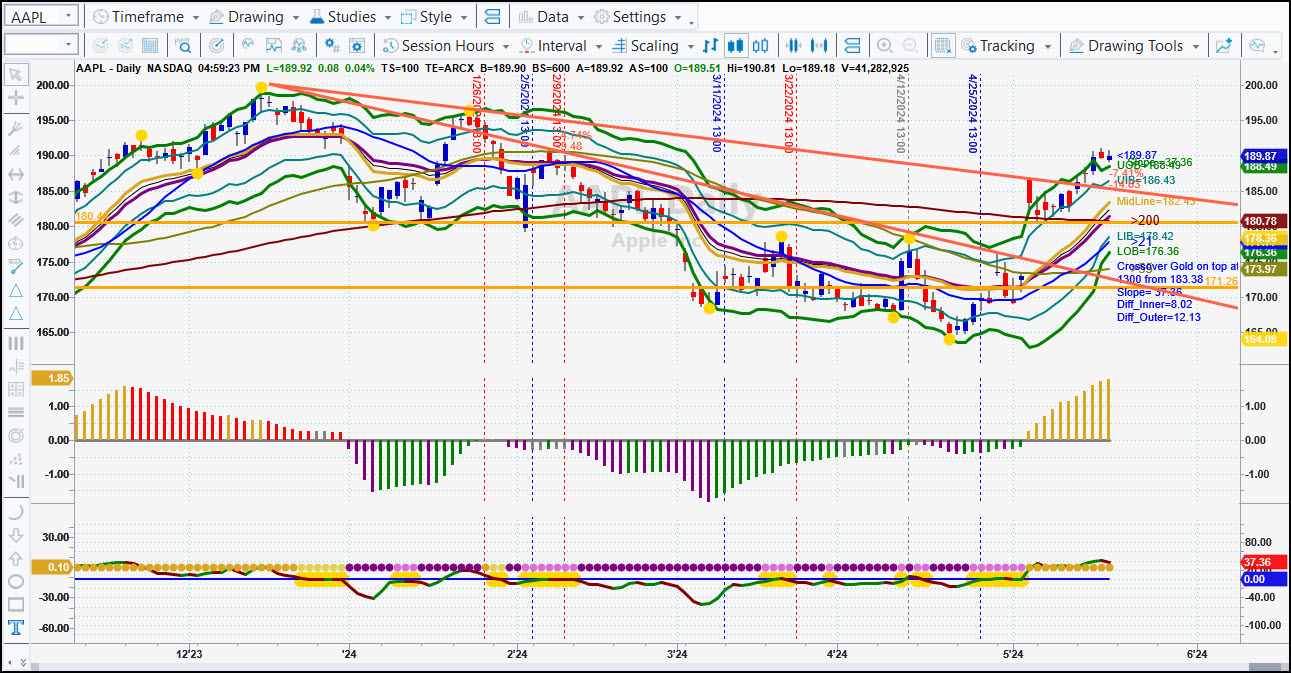Click the LIB=178.42 label
Image resolution: width=1291 pixels, height=673 pixels.
[x=1145, y=236]
